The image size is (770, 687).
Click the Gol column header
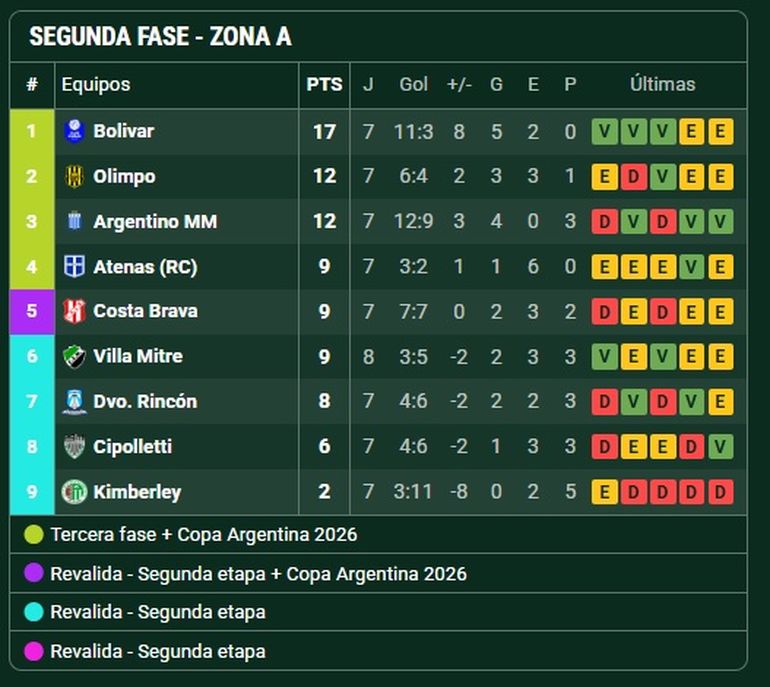tap(414, 85)
